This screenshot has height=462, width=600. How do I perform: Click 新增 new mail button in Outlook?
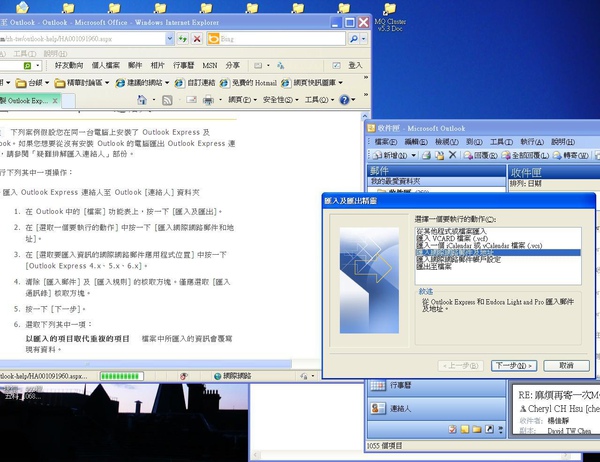[x=390, y=155]
